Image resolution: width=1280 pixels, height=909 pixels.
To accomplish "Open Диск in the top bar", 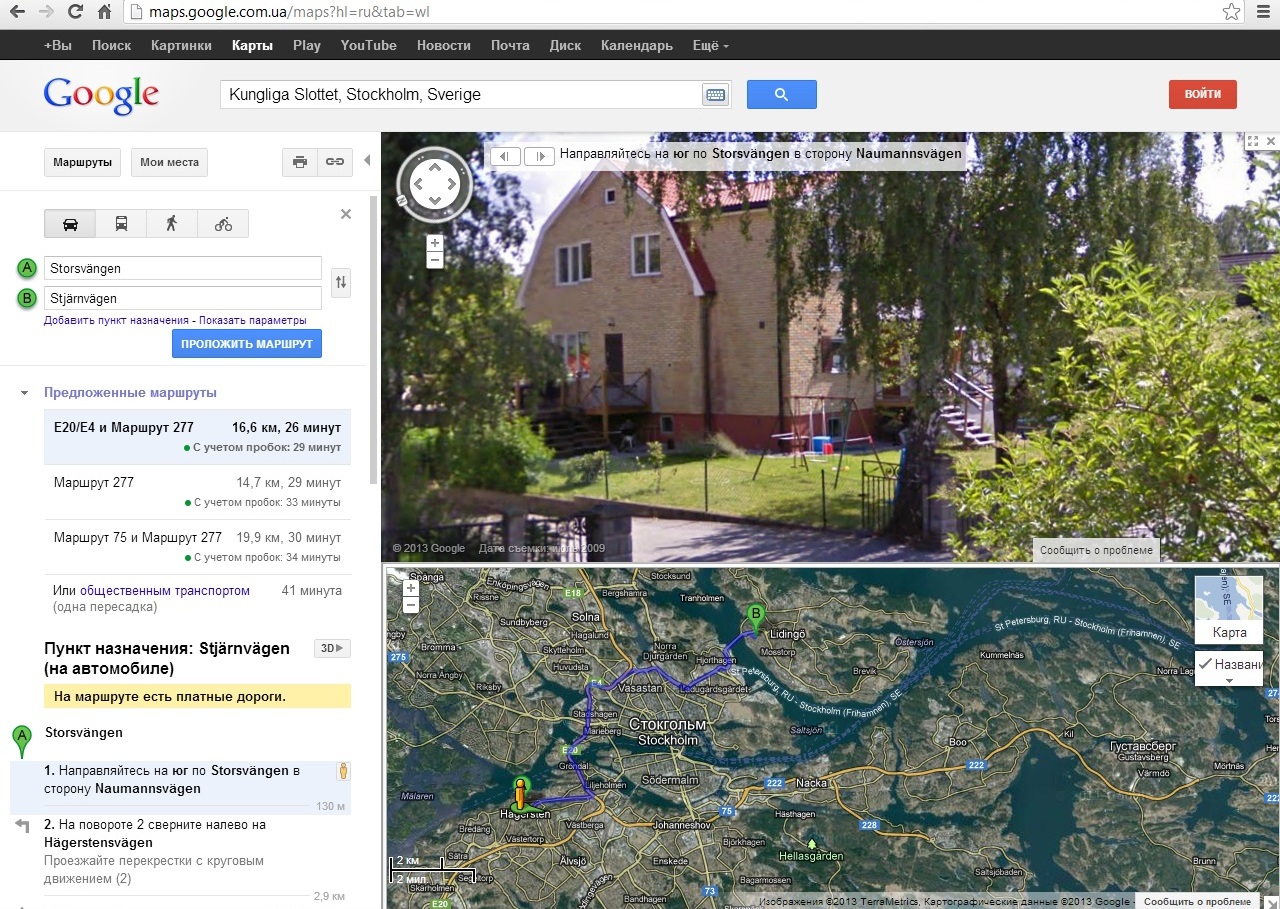I will click(x=565, y=45).
